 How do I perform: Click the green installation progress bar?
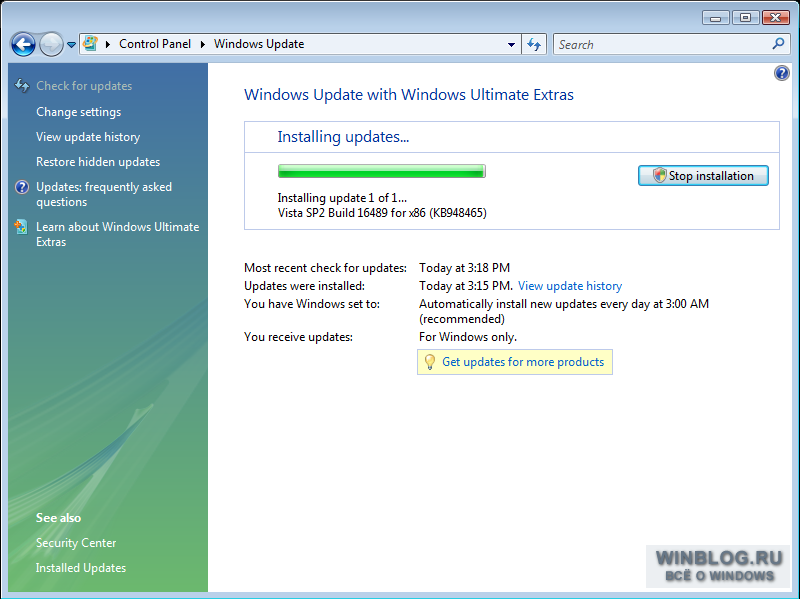(382, 171)
